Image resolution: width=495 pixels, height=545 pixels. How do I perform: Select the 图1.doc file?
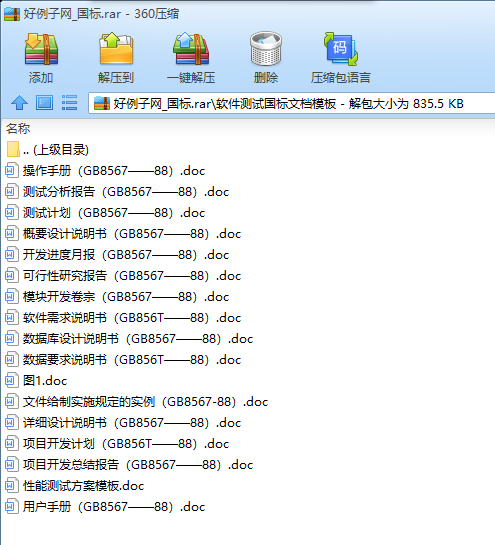[x=36, y=381]
